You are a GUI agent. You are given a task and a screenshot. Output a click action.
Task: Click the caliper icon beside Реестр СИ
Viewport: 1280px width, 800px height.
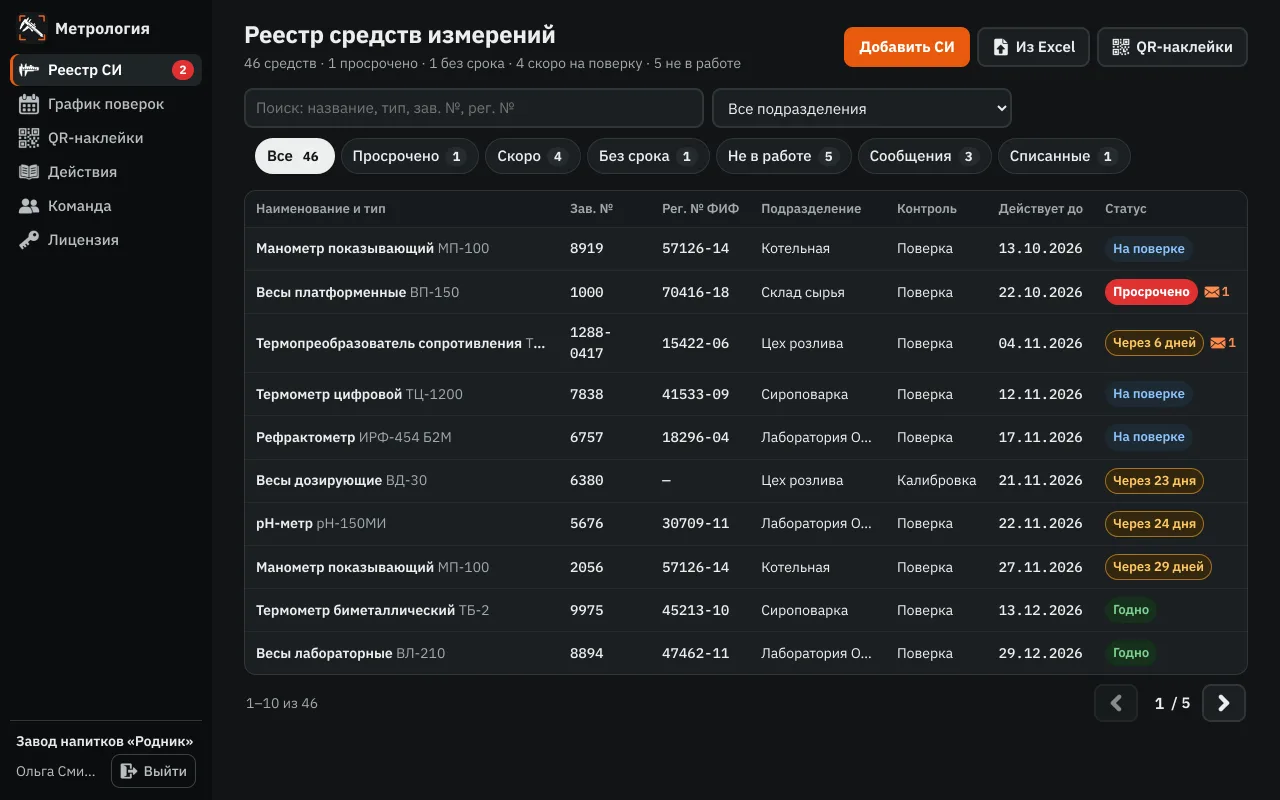pyautogui.click(x=29, y=70)
